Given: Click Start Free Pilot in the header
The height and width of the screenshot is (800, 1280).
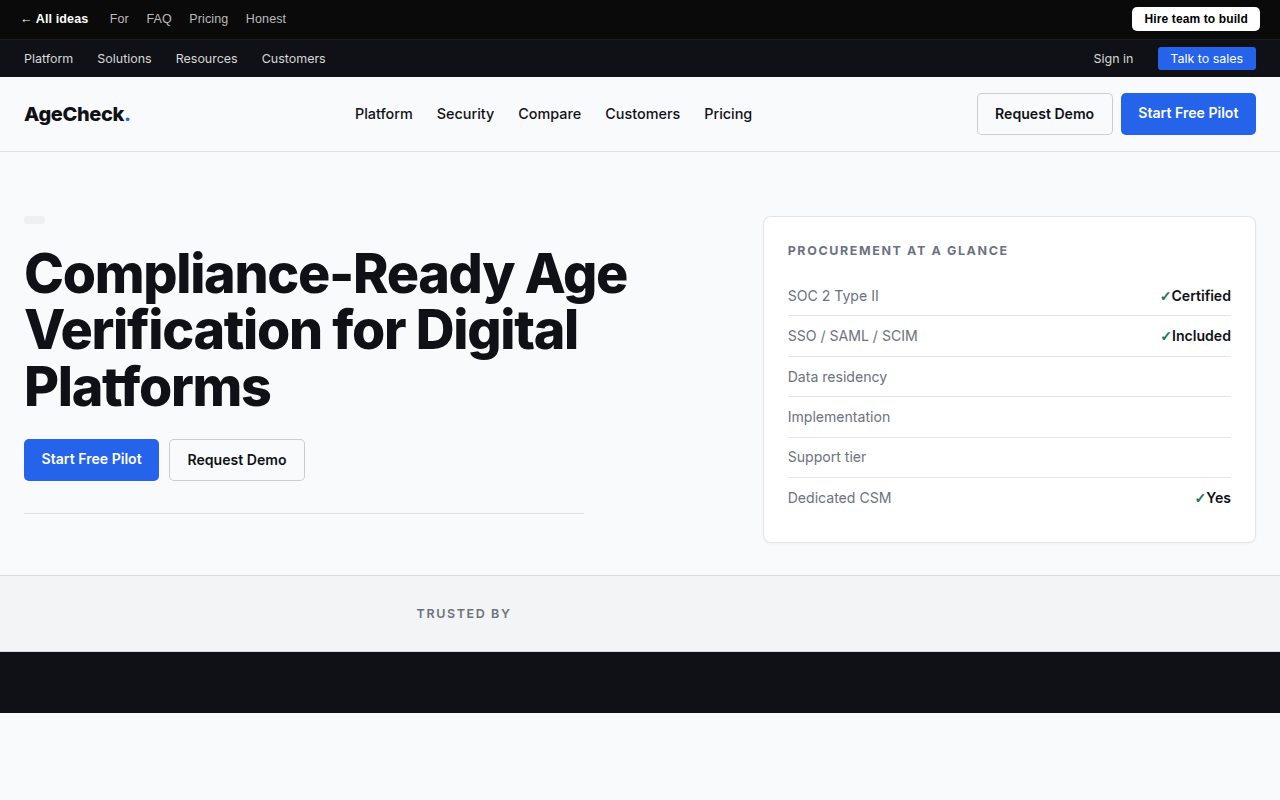Looking at the screenshot, I should 1188,114.
